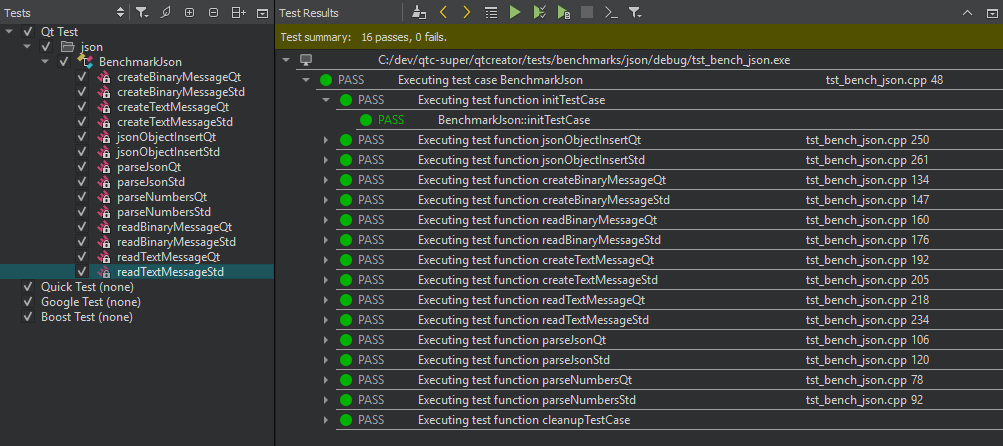Clear test results with the broom icon
Image resolution: width=1003 pixels, height=446 pixels.
(x=419, y=13)
